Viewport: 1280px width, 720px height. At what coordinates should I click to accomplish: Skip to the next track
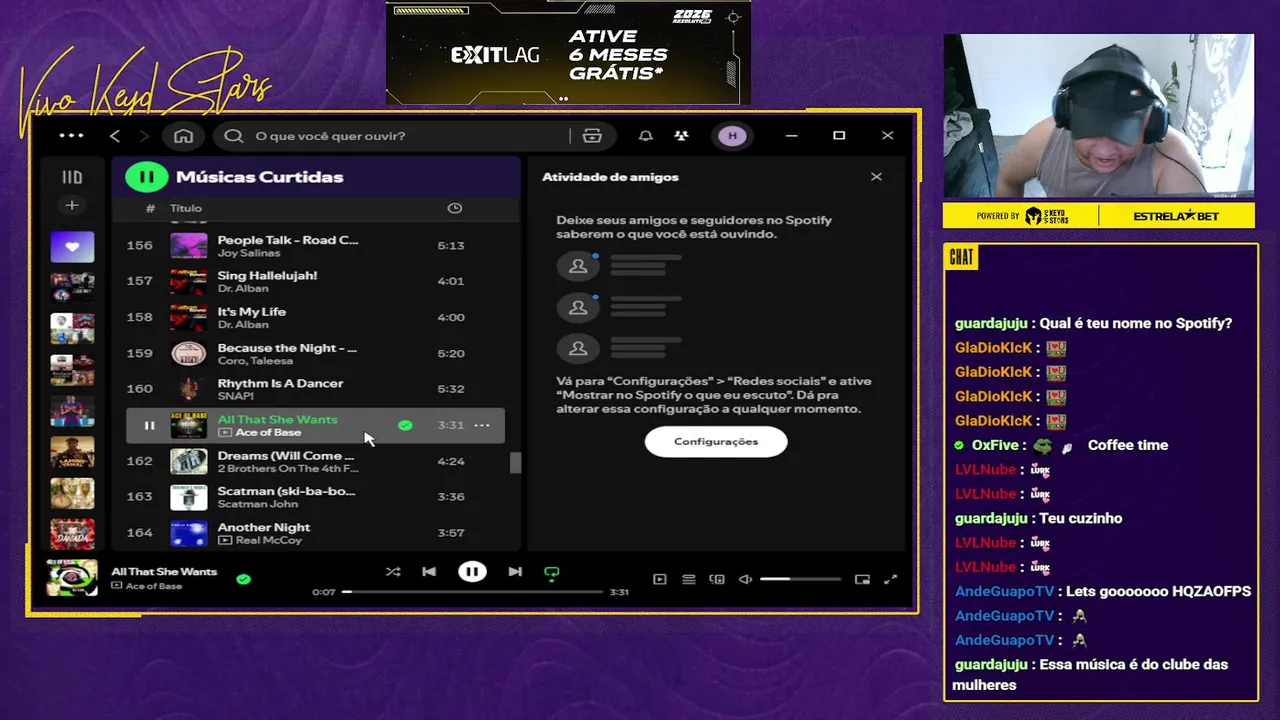click(515, 572)
